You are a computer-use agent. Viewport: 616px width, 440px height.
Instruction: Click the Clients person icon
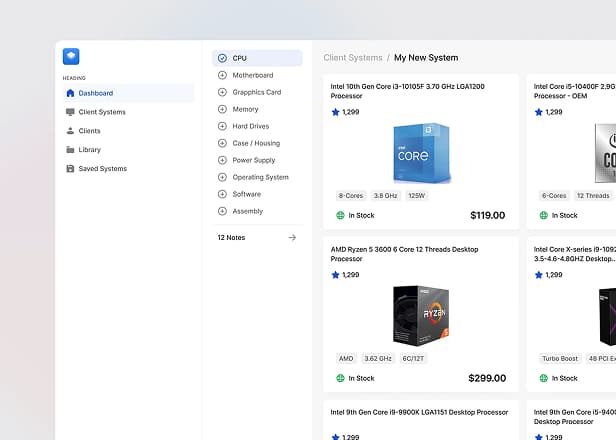70,131
